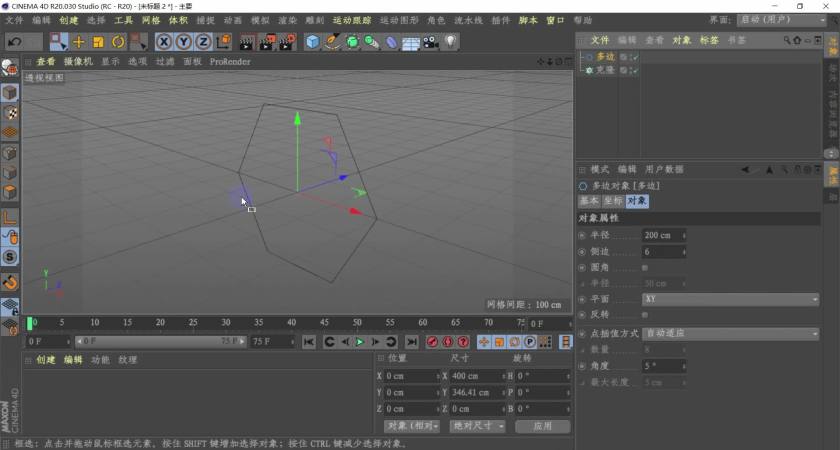Click the 半径 200 cm input field
Image resolution: width=840 pixels, height=450 pixels.
pyautogui.click(x=661, y=236)
